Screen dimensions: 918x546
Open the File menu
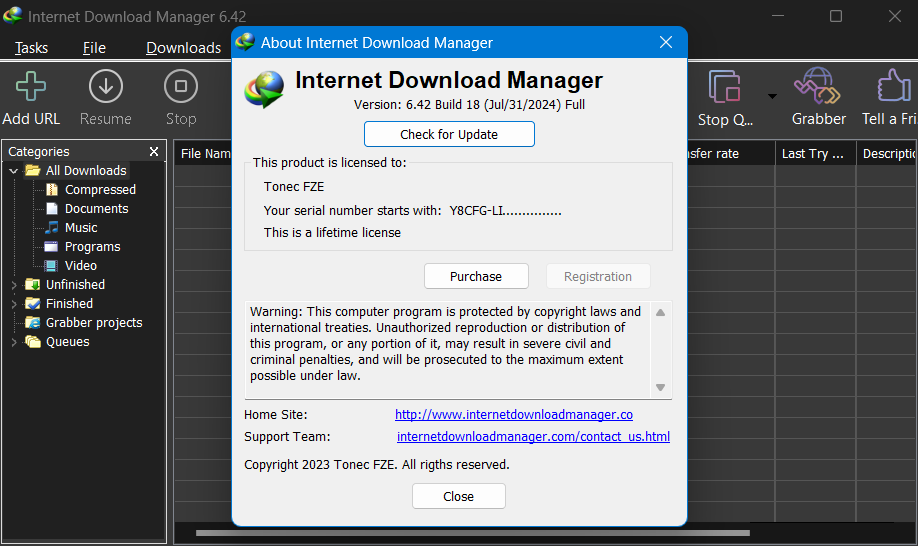(94, 48)
